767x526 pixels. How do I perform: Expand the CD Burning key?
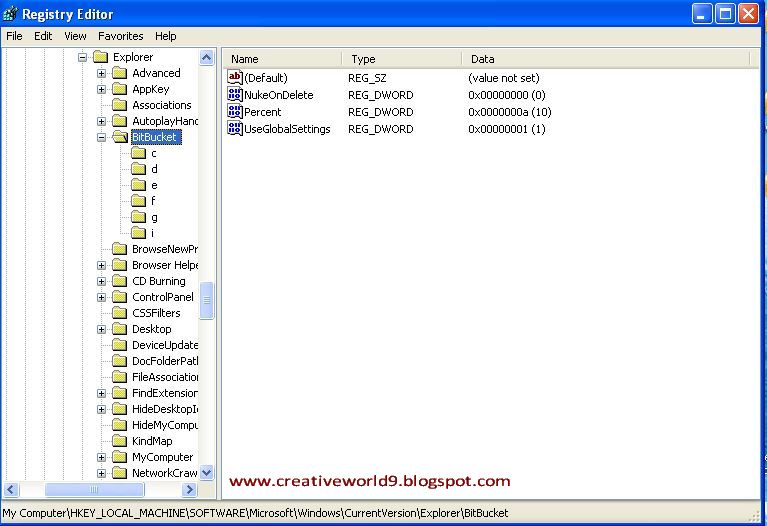pyautogui.click(x=101, y=281)
